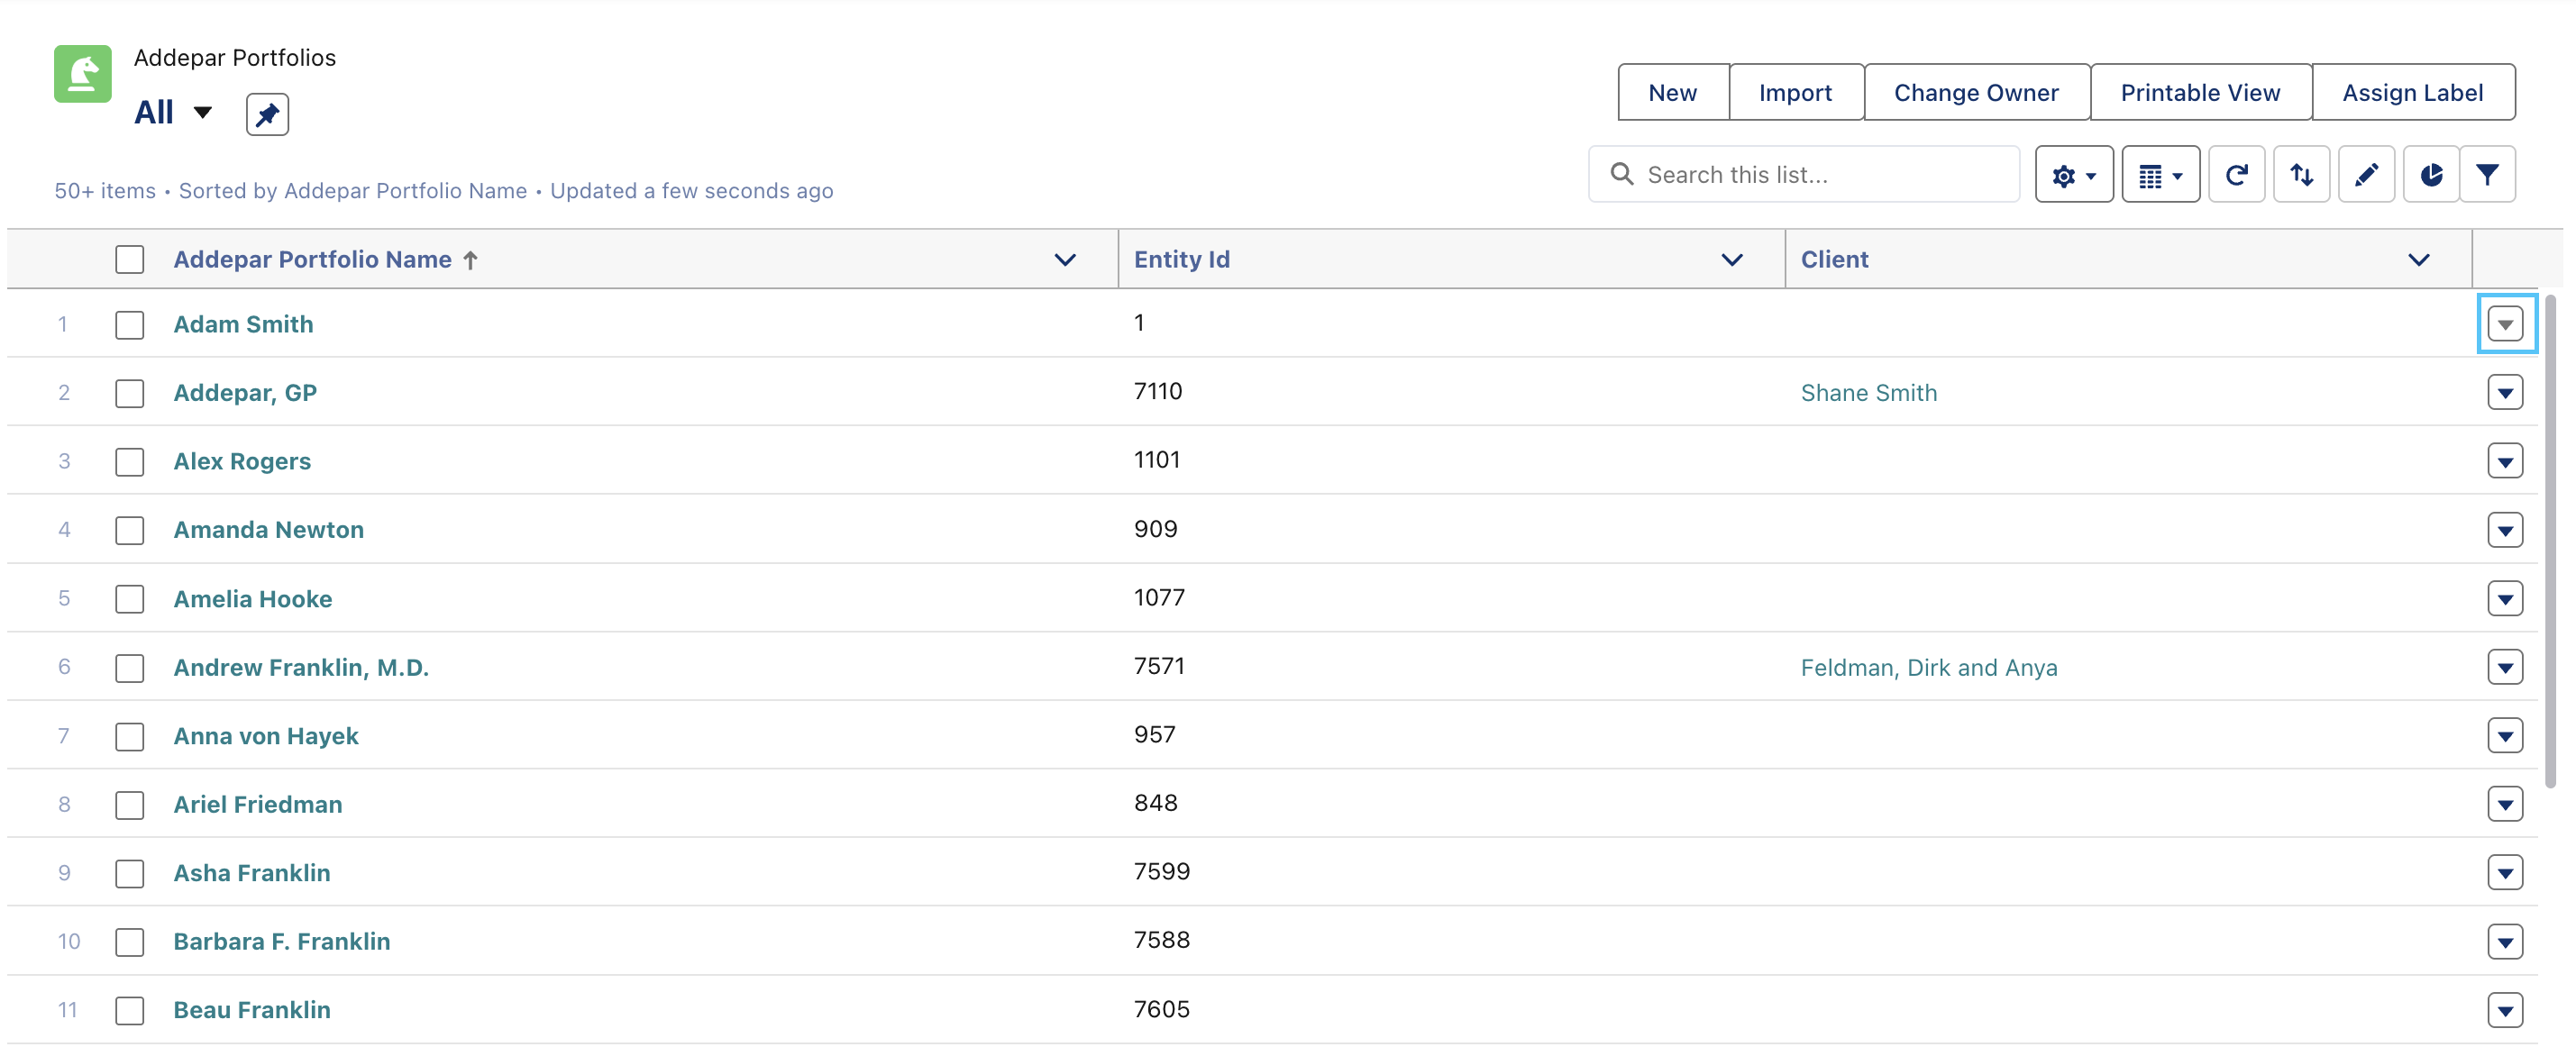Select the Asha Franklin checkbox
Image resolution: width=2576 pixels, height=1047 pixels.
(x=129, y=874)
